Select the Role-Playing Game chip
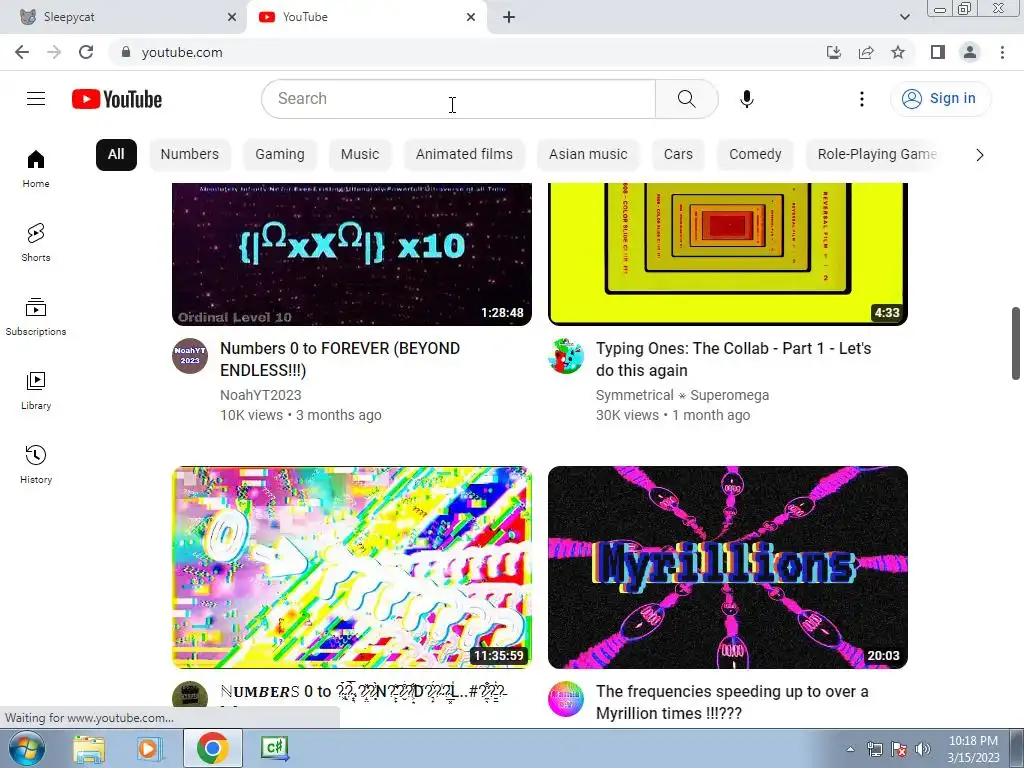Image resolution: width=1024 pixels, height=768 pixels. pos(876,155)
